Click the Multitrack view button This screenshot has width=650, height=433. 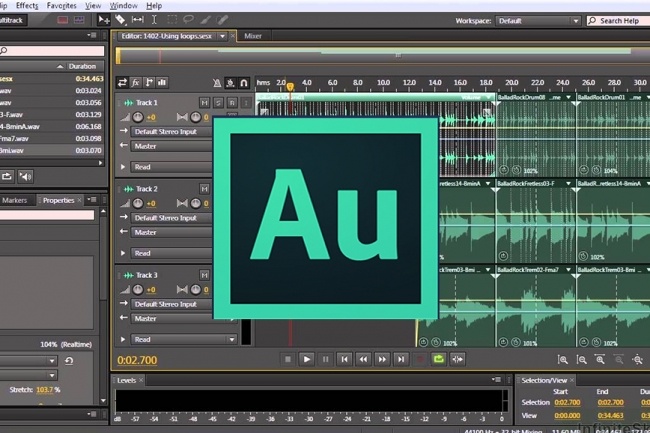point(11,20)
